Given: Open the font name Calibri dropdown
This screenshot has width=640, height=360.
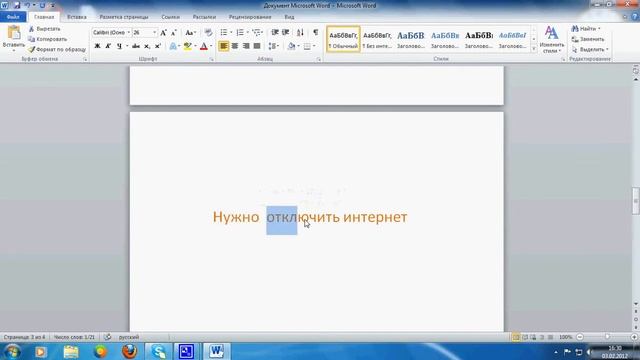Looking at the screenshot, I should coord(129,32).
